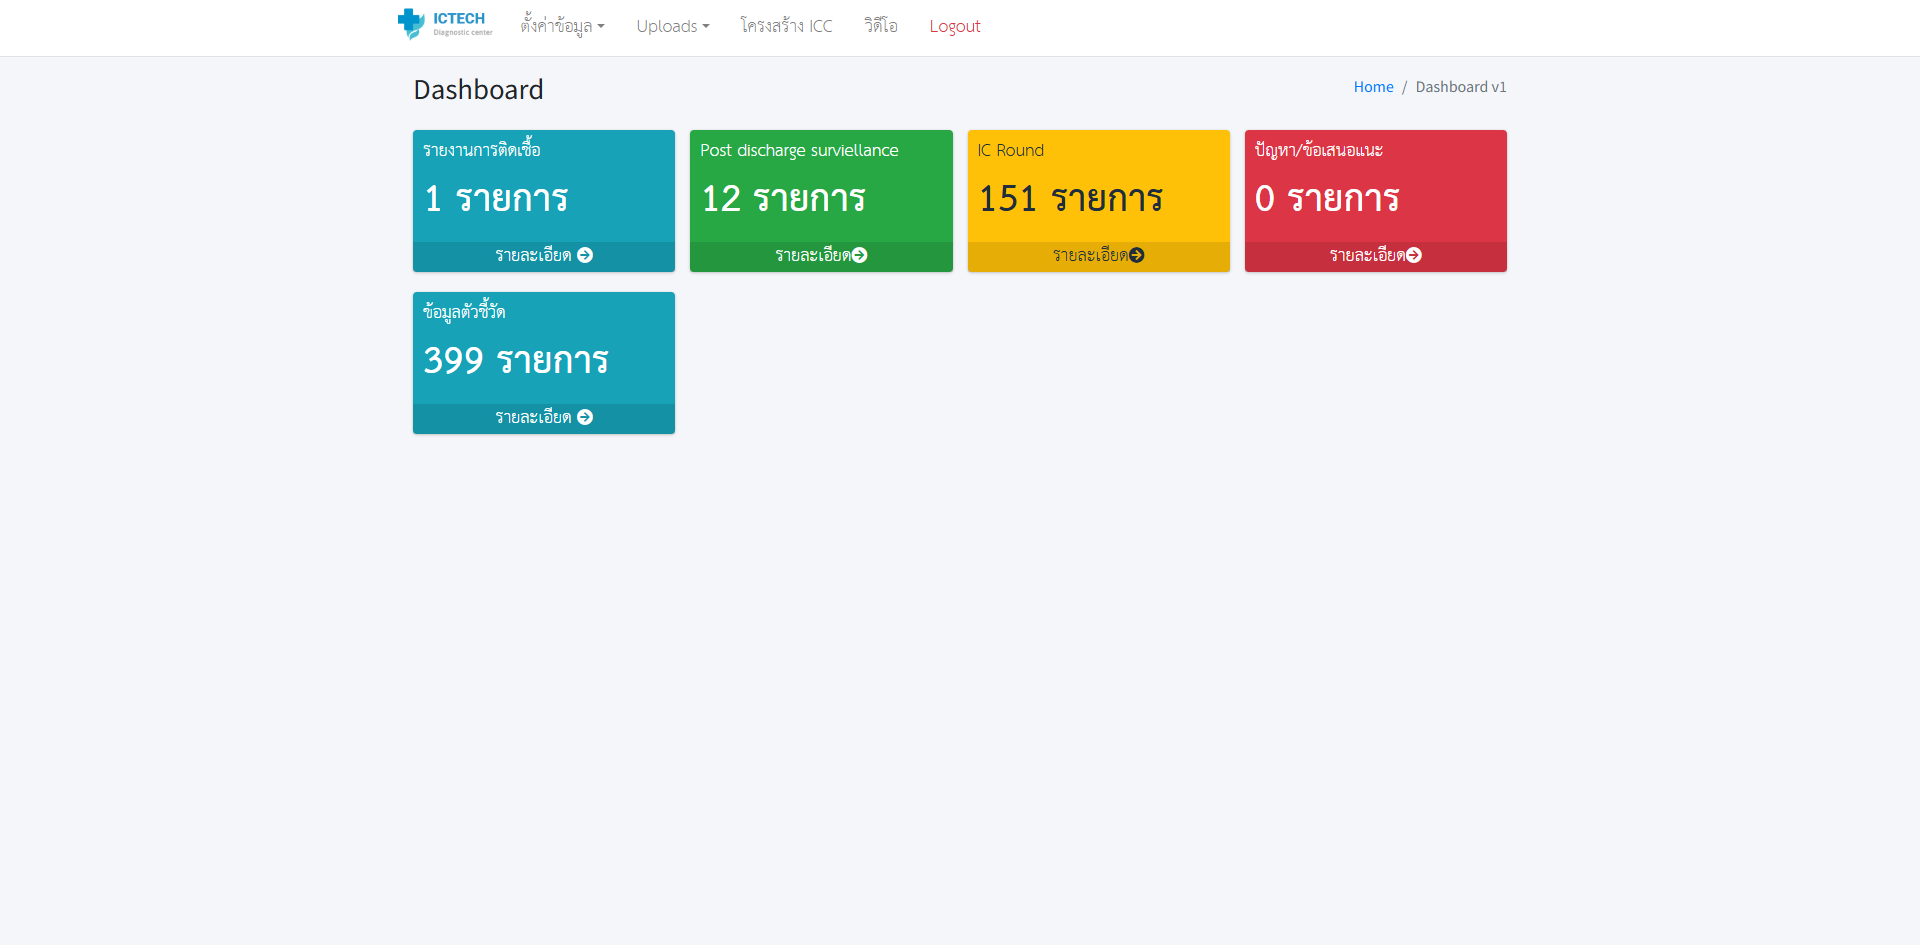Click arrow icon on Post discharge surveillance card
This screenshot has width=1920, height=945.
(860, 256)
